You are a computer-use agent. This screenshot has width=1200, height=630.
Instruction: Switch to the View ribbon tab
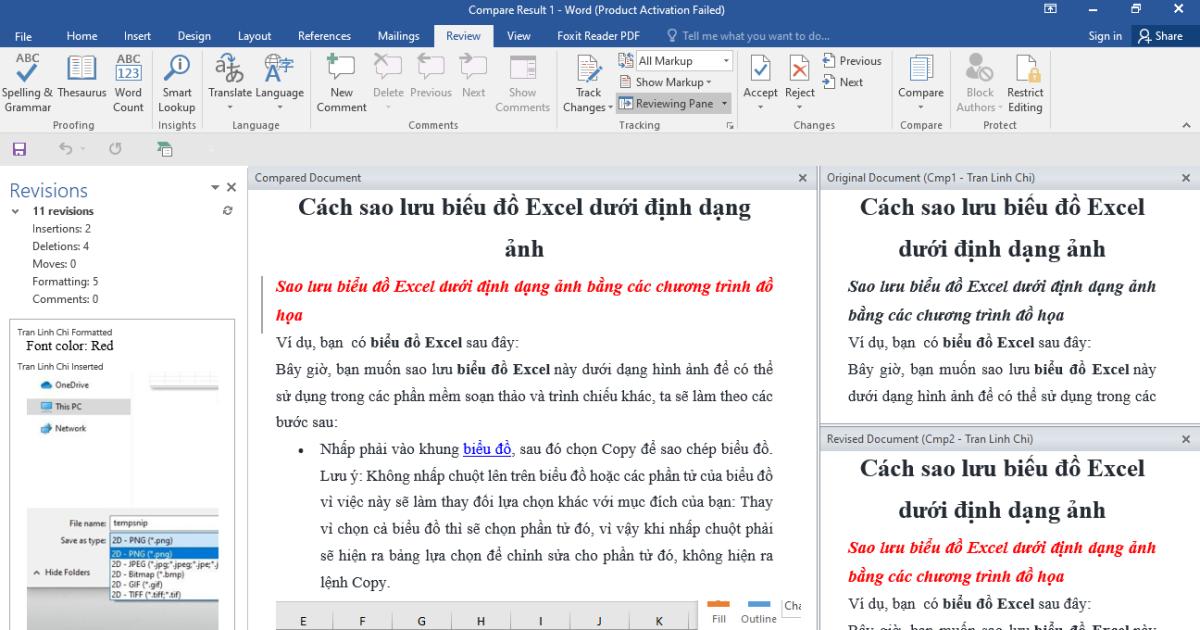coord(518,35)
